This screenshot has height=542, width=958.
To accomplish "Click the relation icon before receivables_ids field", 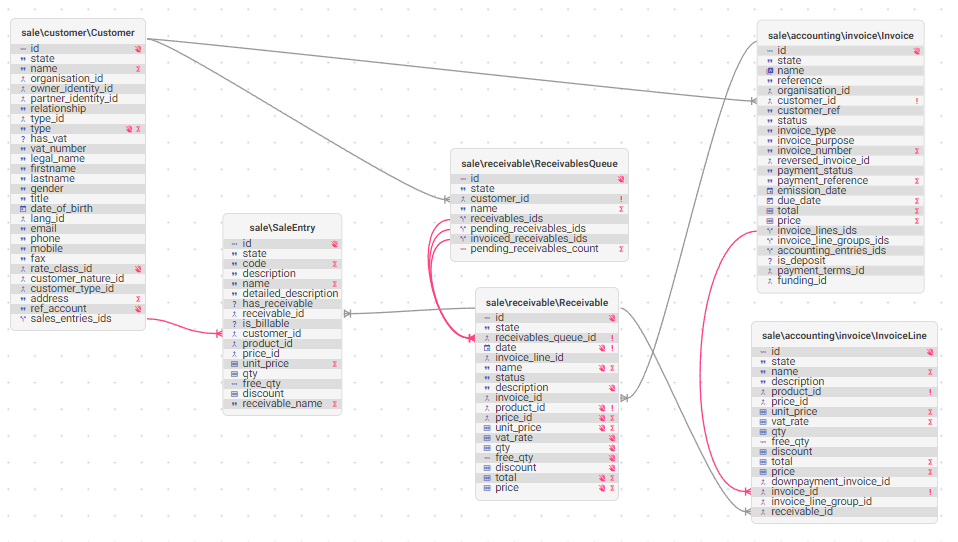I will point(463,219).
